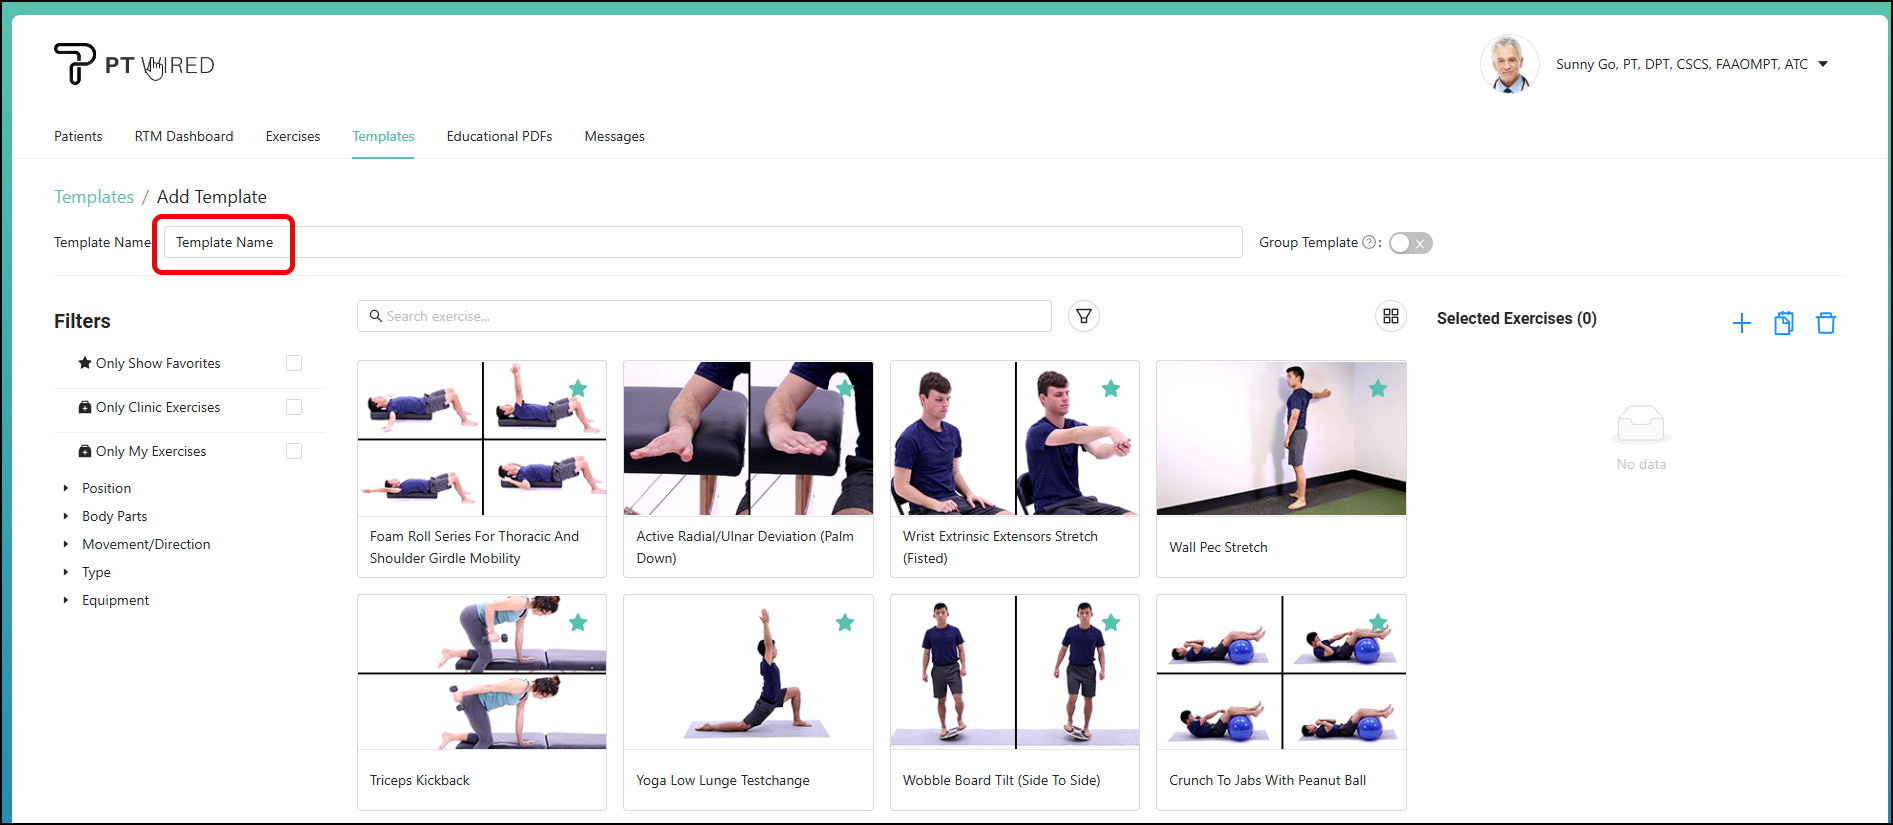Click the clipboard copy icon in Selected Exercises

(1783, 323)
